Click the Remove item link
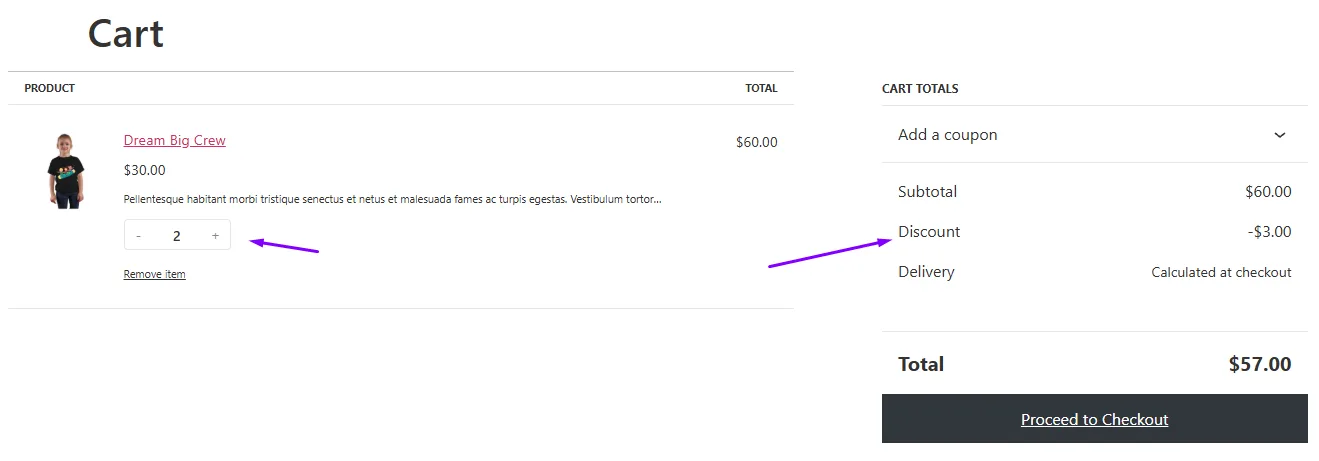 [154, 274]
